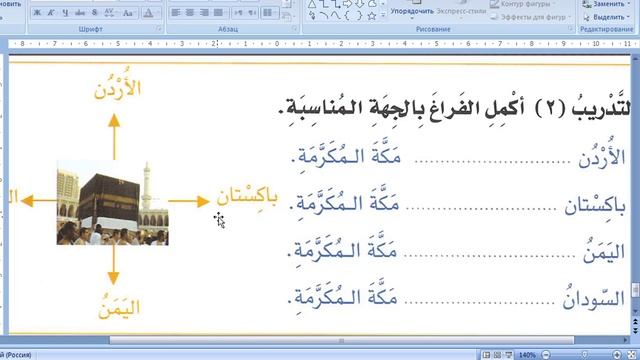The width and height of the screenshot is (640, 360).
Task: Select the star shape
Action: 371,16
